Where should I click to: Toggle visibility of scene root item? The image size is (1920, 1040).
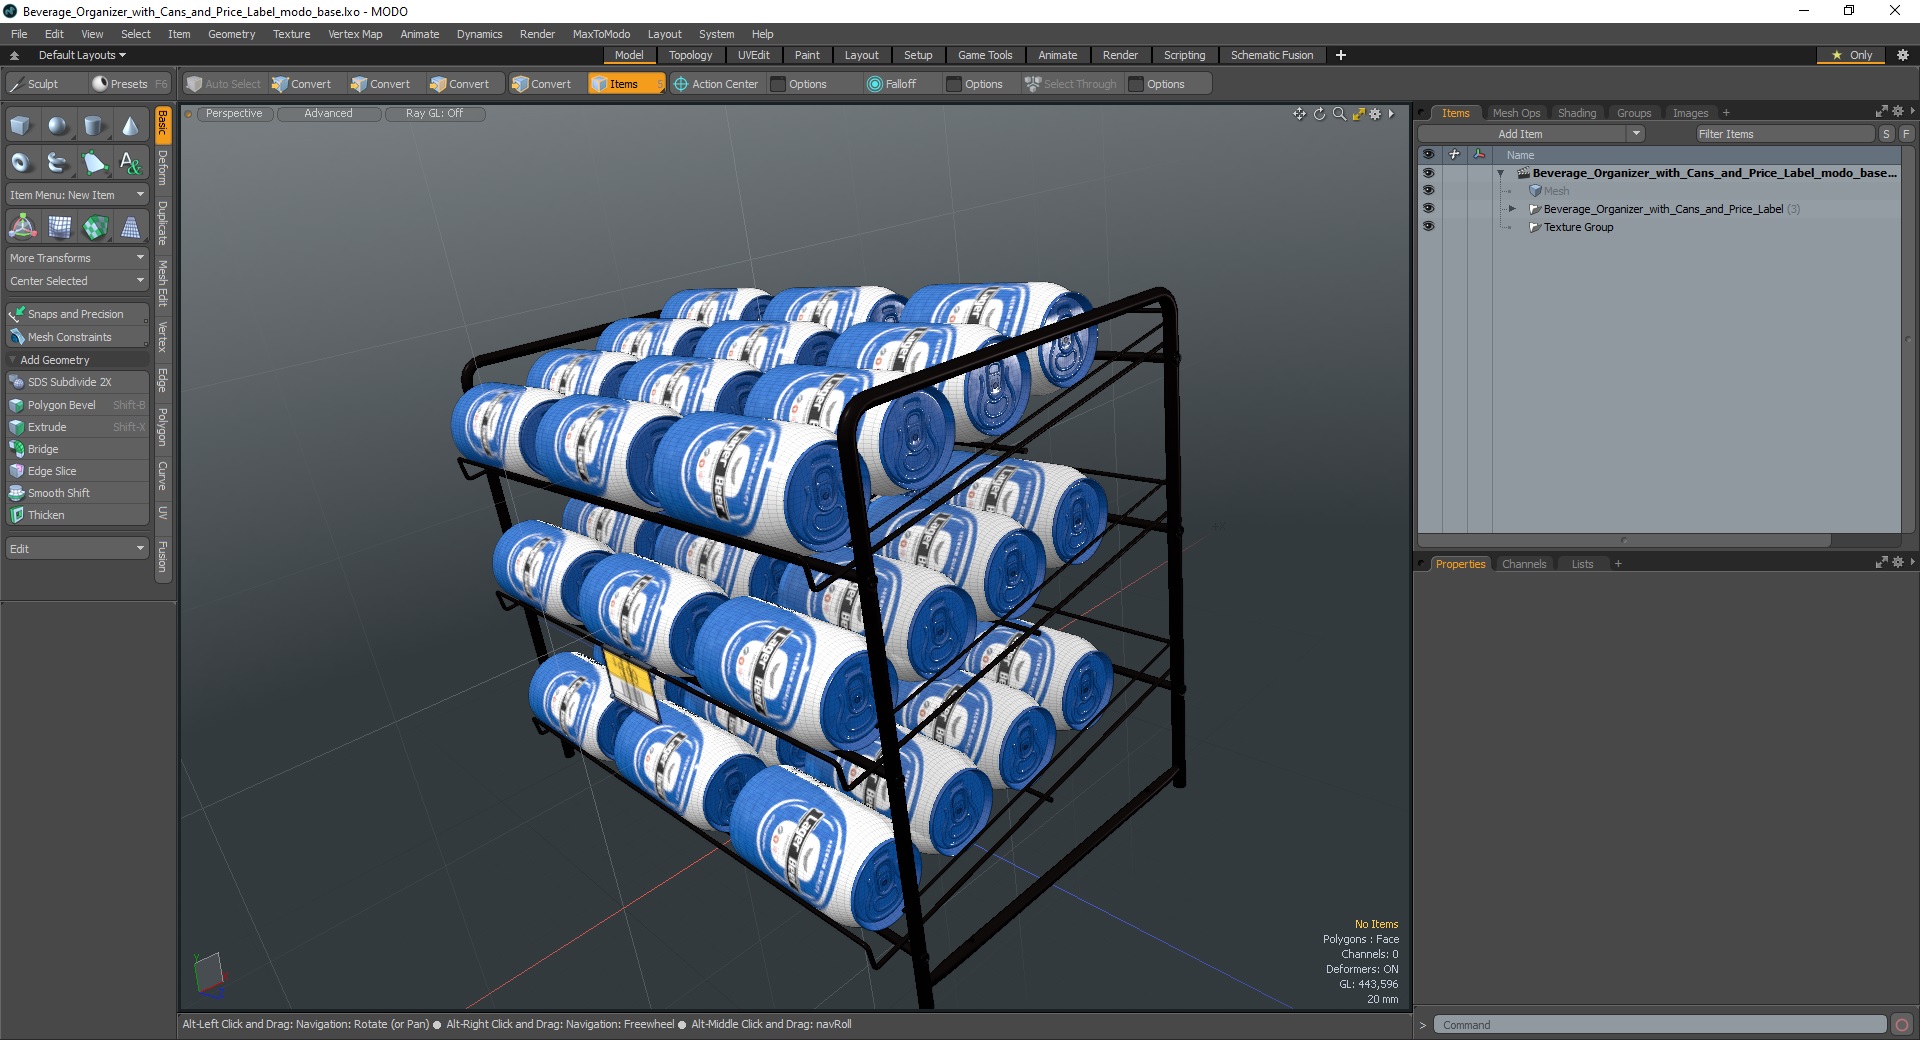(1428, 173)
